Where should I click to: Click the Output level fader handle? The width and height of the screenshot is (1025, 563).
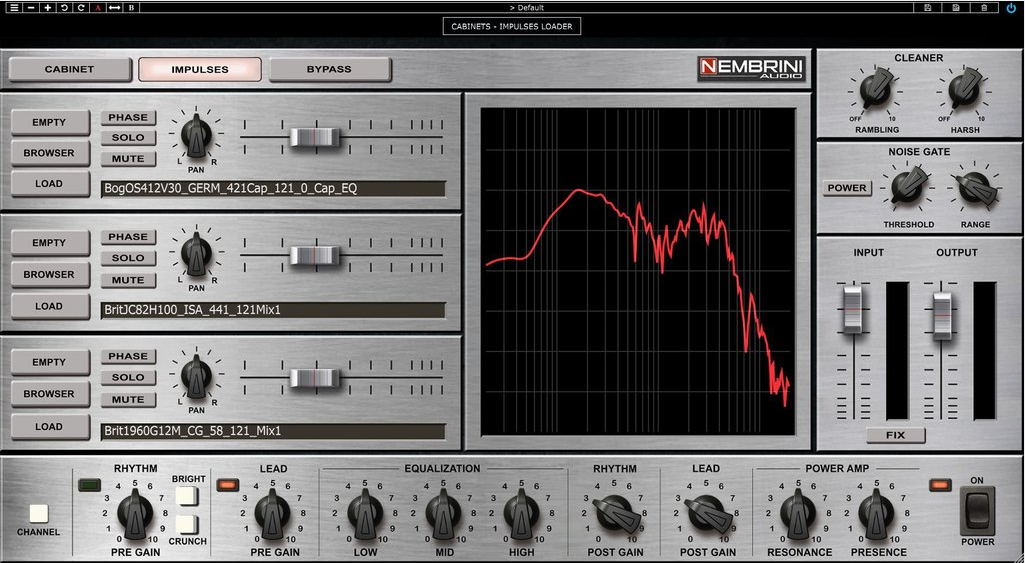click(x=941, y=315)
